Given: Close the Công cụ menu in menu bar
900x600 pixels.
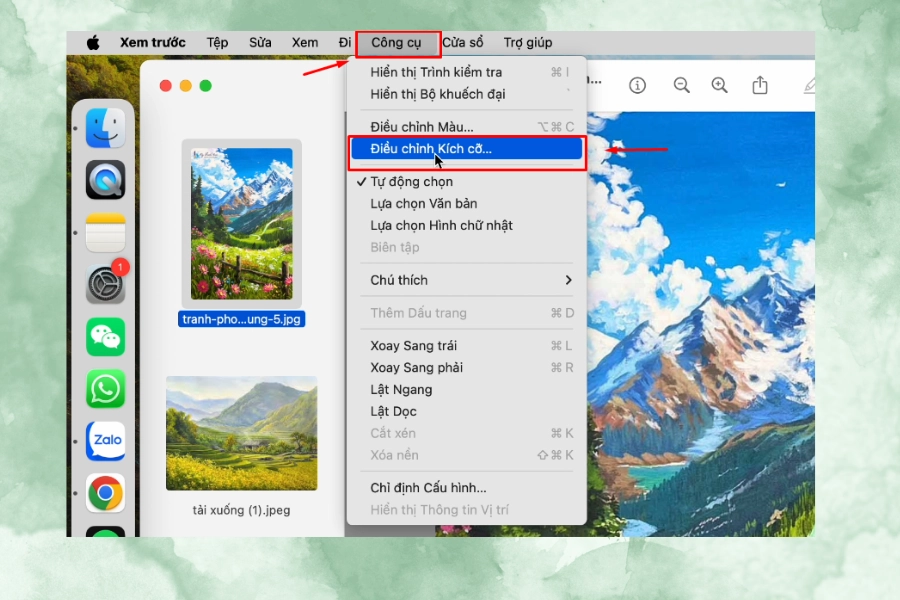Looking at the screenshot, I should [398, 44].
